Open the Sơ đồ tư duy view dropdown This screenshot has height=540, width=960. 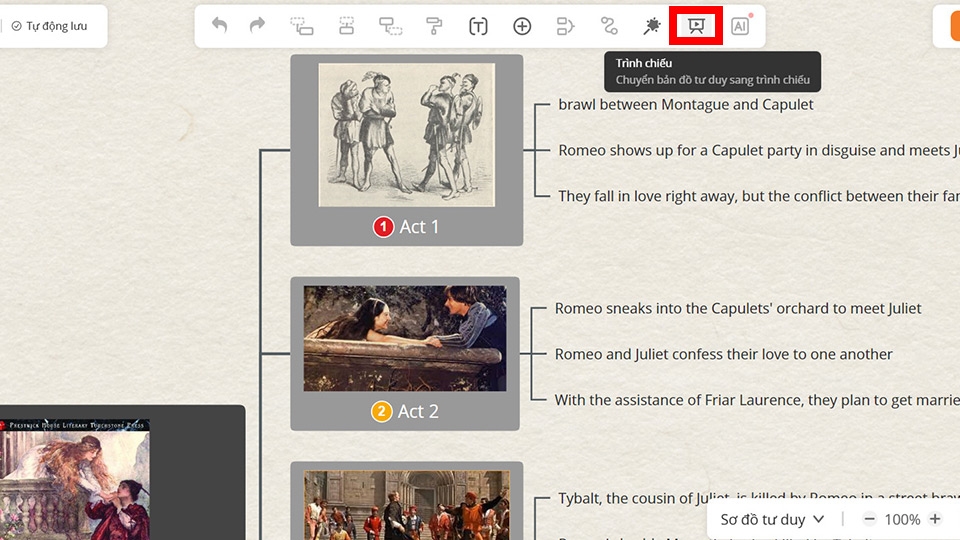point(773,520)
